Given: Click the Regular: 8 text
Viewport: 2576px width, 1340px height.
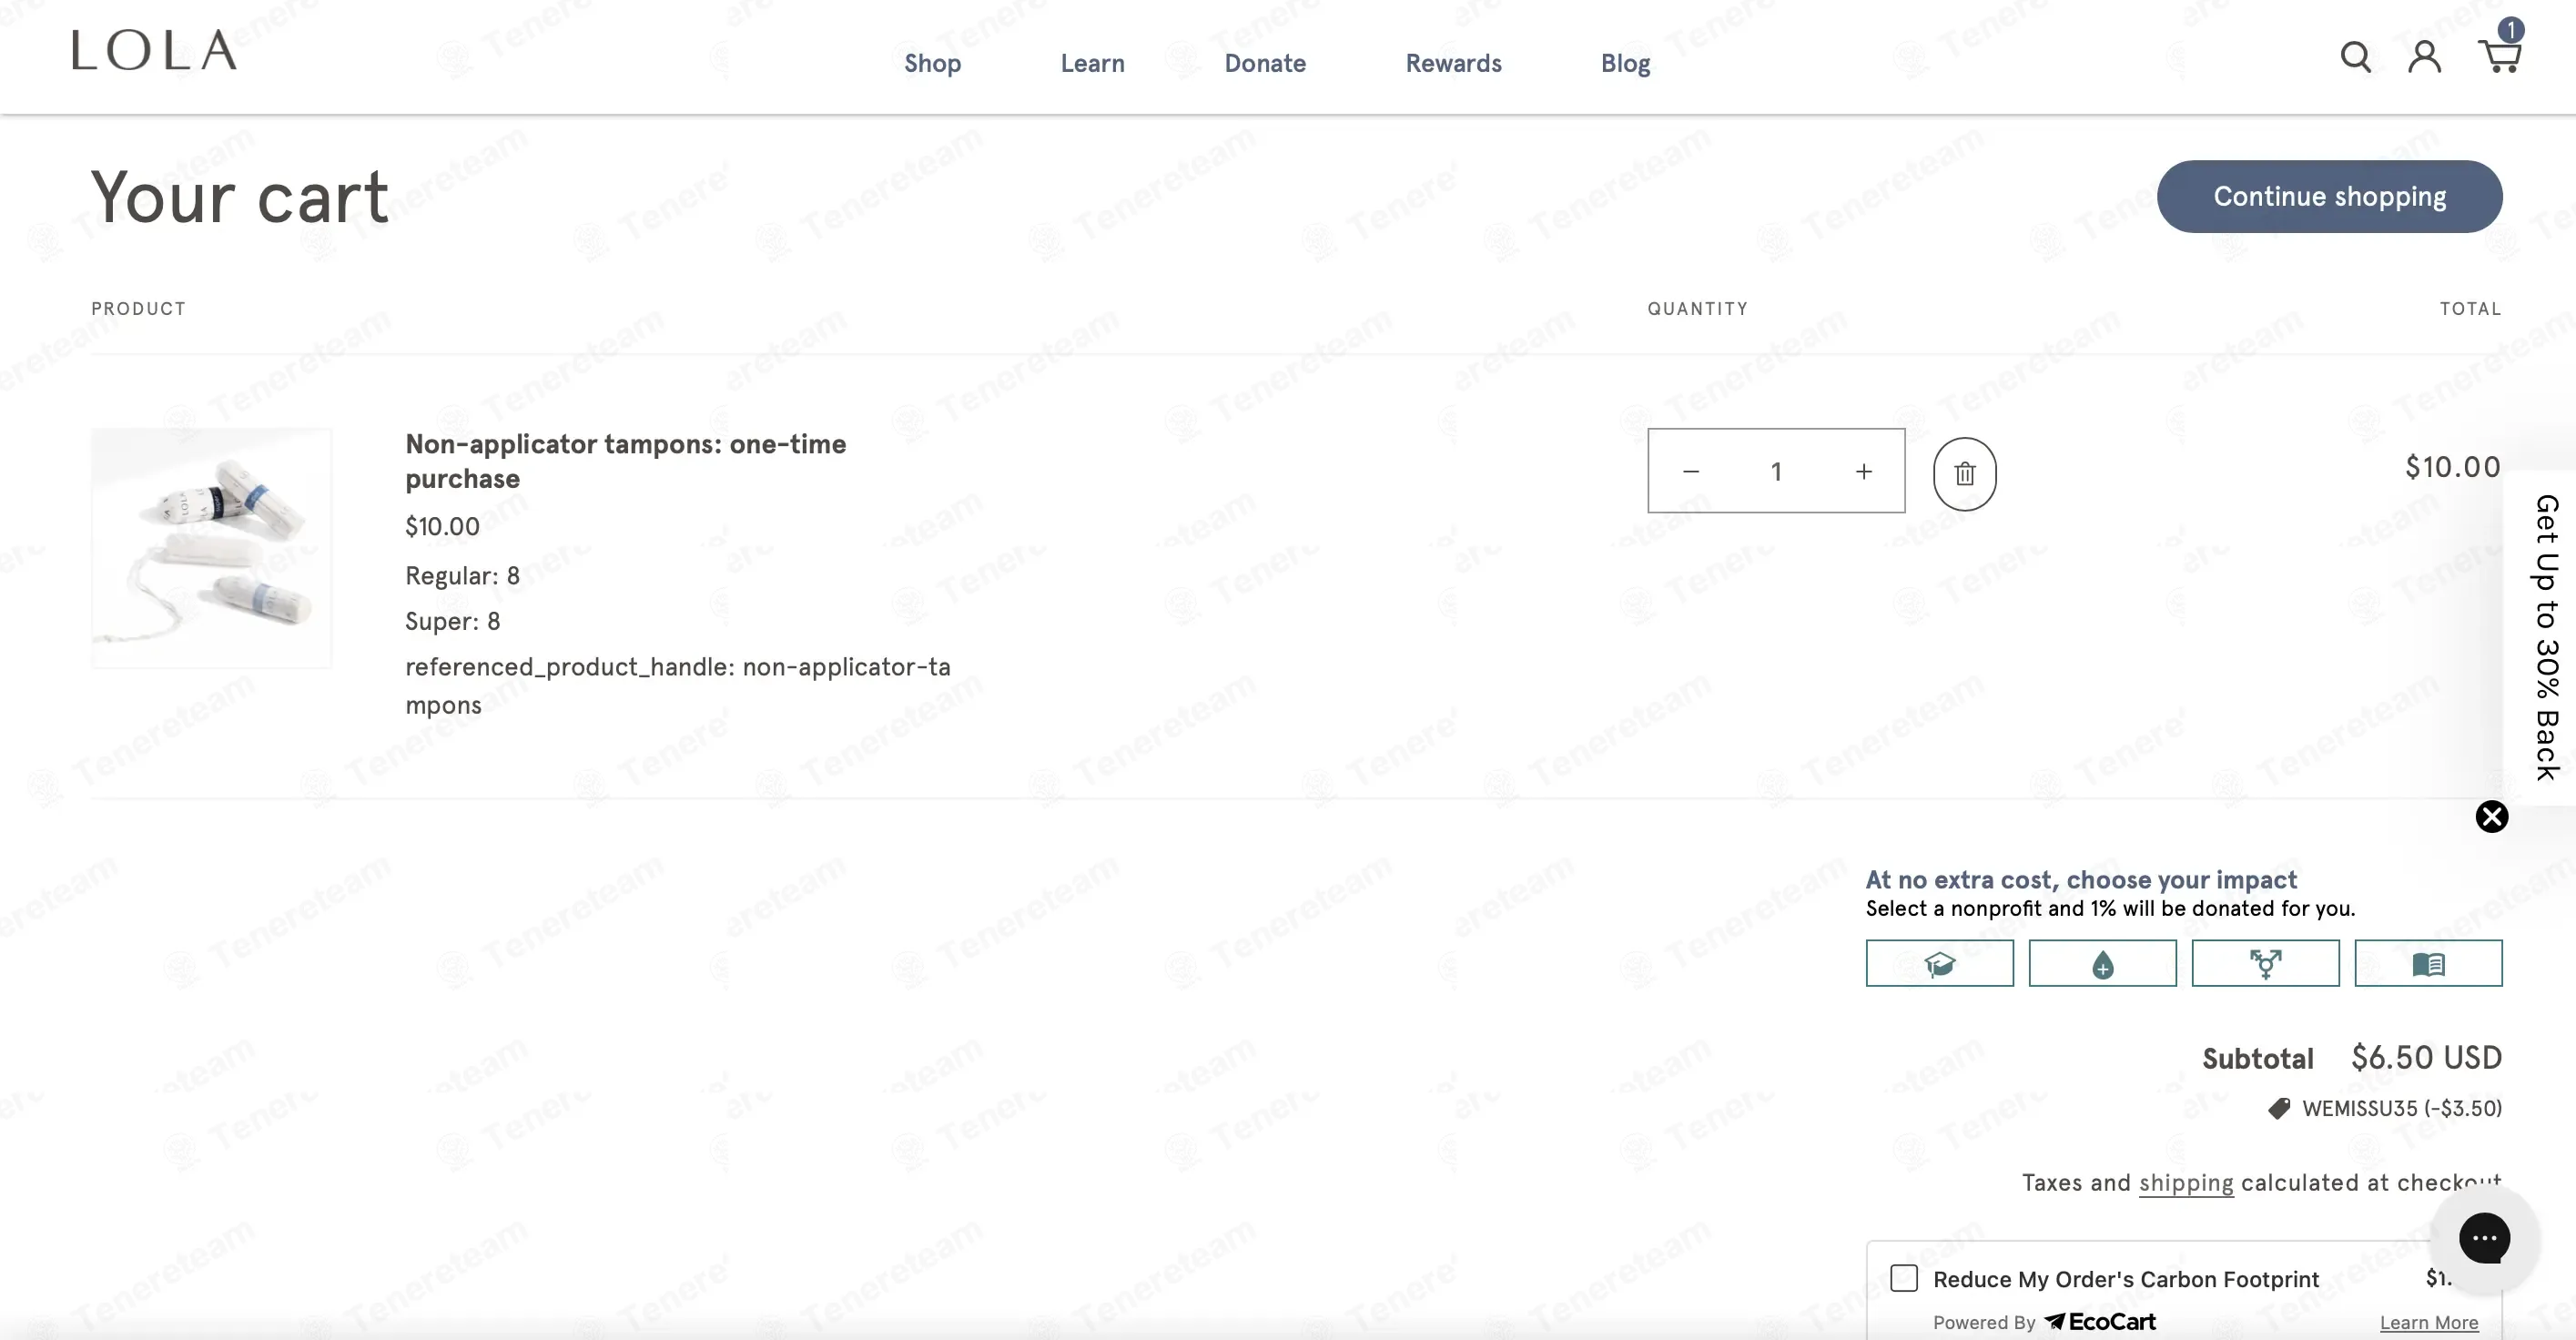Looking at the screenshot, I should pyautogui.click(x=462, y=575).
